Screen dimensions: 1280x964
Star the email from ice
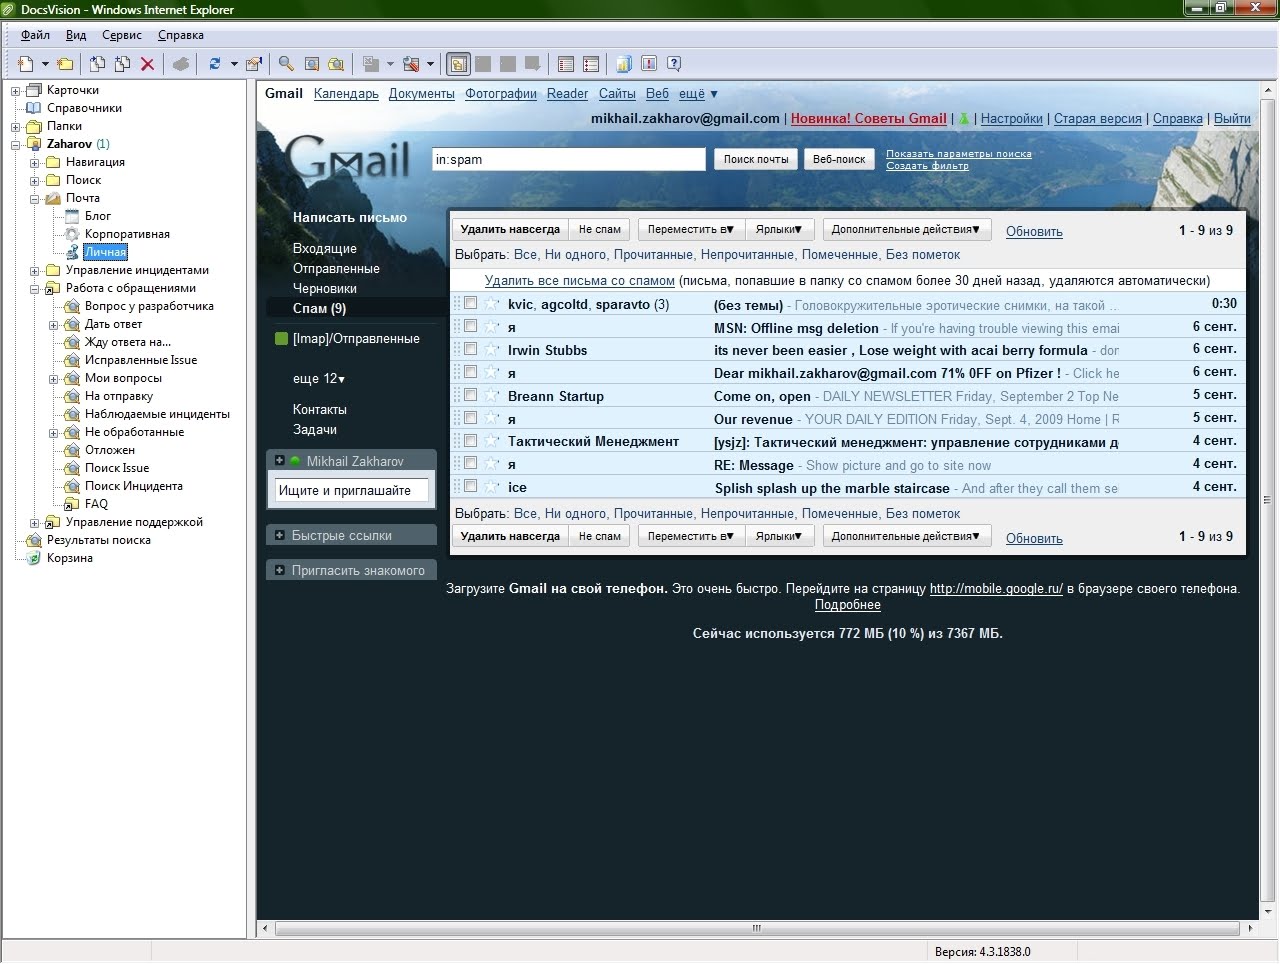(x=491, y=487)
